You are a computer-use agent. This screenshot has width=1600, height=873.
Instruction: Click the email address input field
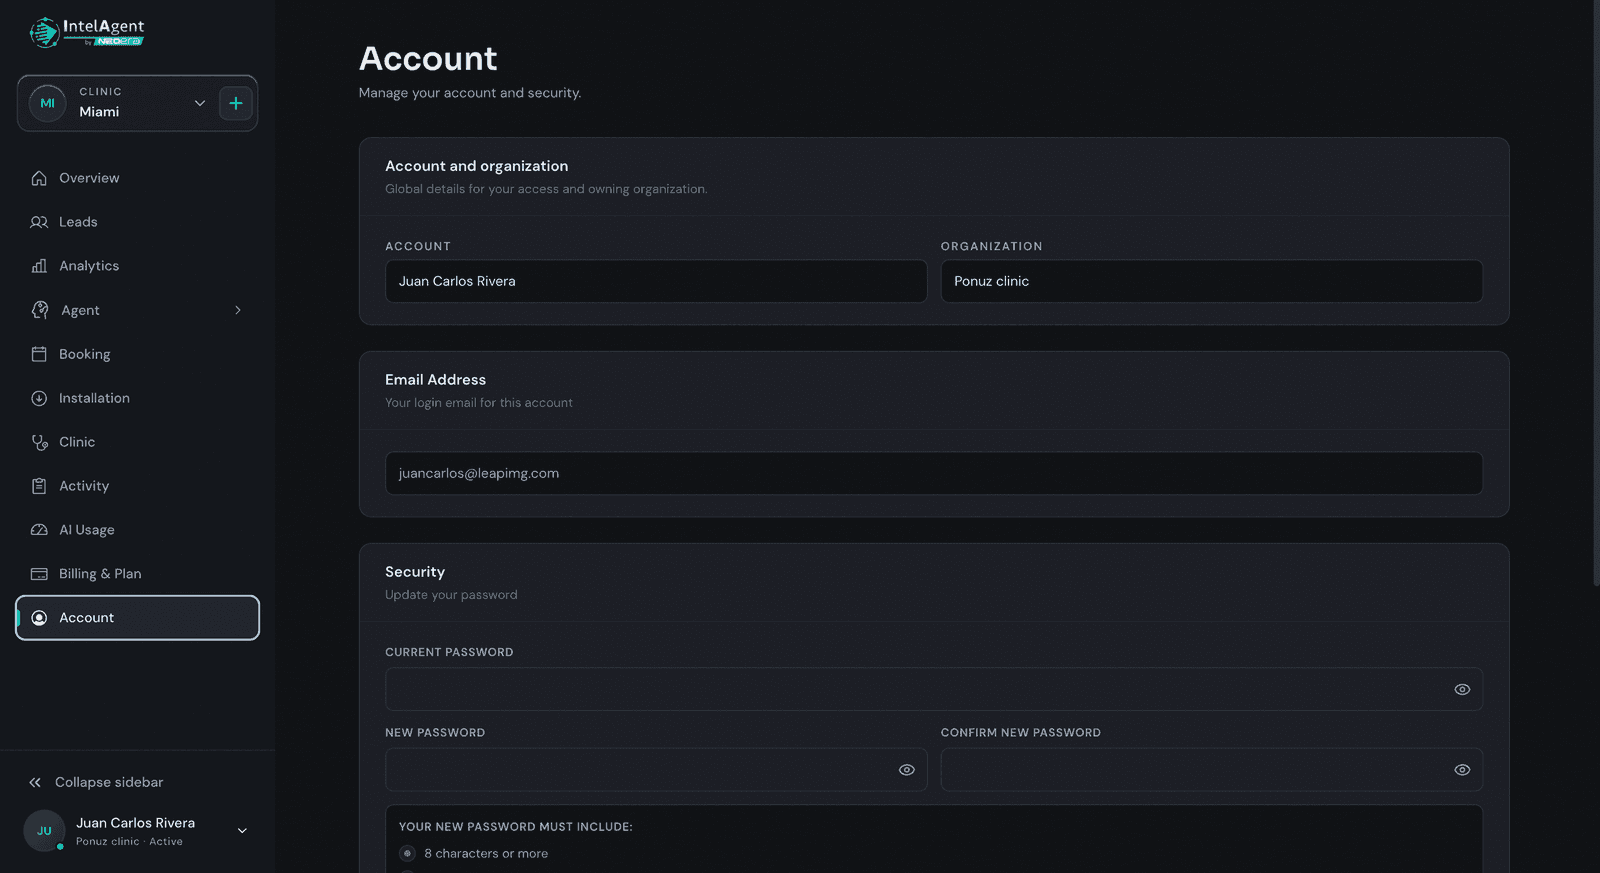(934, 473)
